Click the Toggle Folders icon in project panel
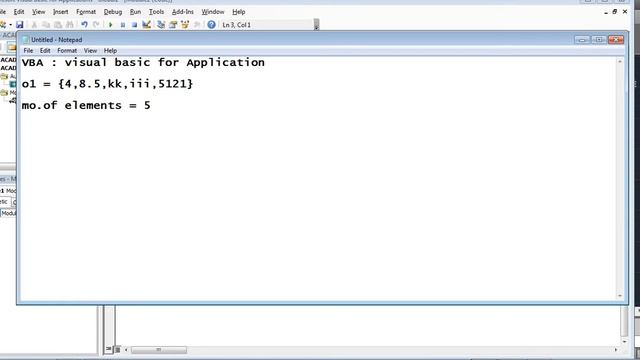This screenshot has height=360, width=640. click(x=11, y=47)
